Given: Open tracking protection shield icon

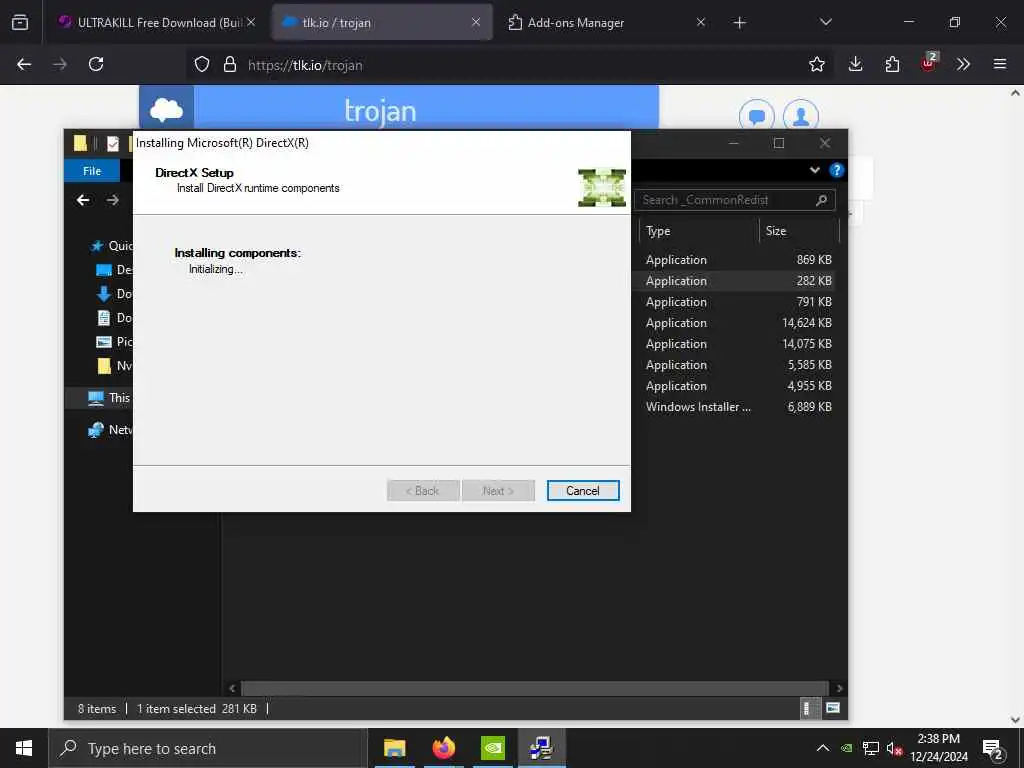Looking at the screenshot, I should pos(202,65).
